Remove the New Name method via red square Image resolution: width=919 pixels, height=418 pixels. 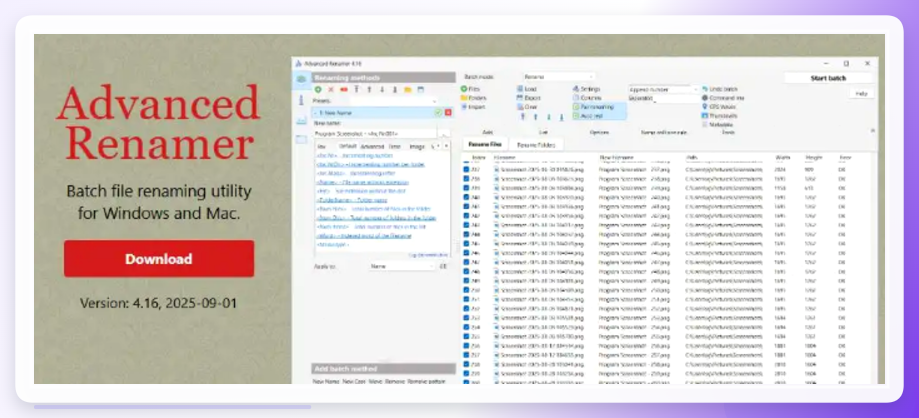[448, 112]
